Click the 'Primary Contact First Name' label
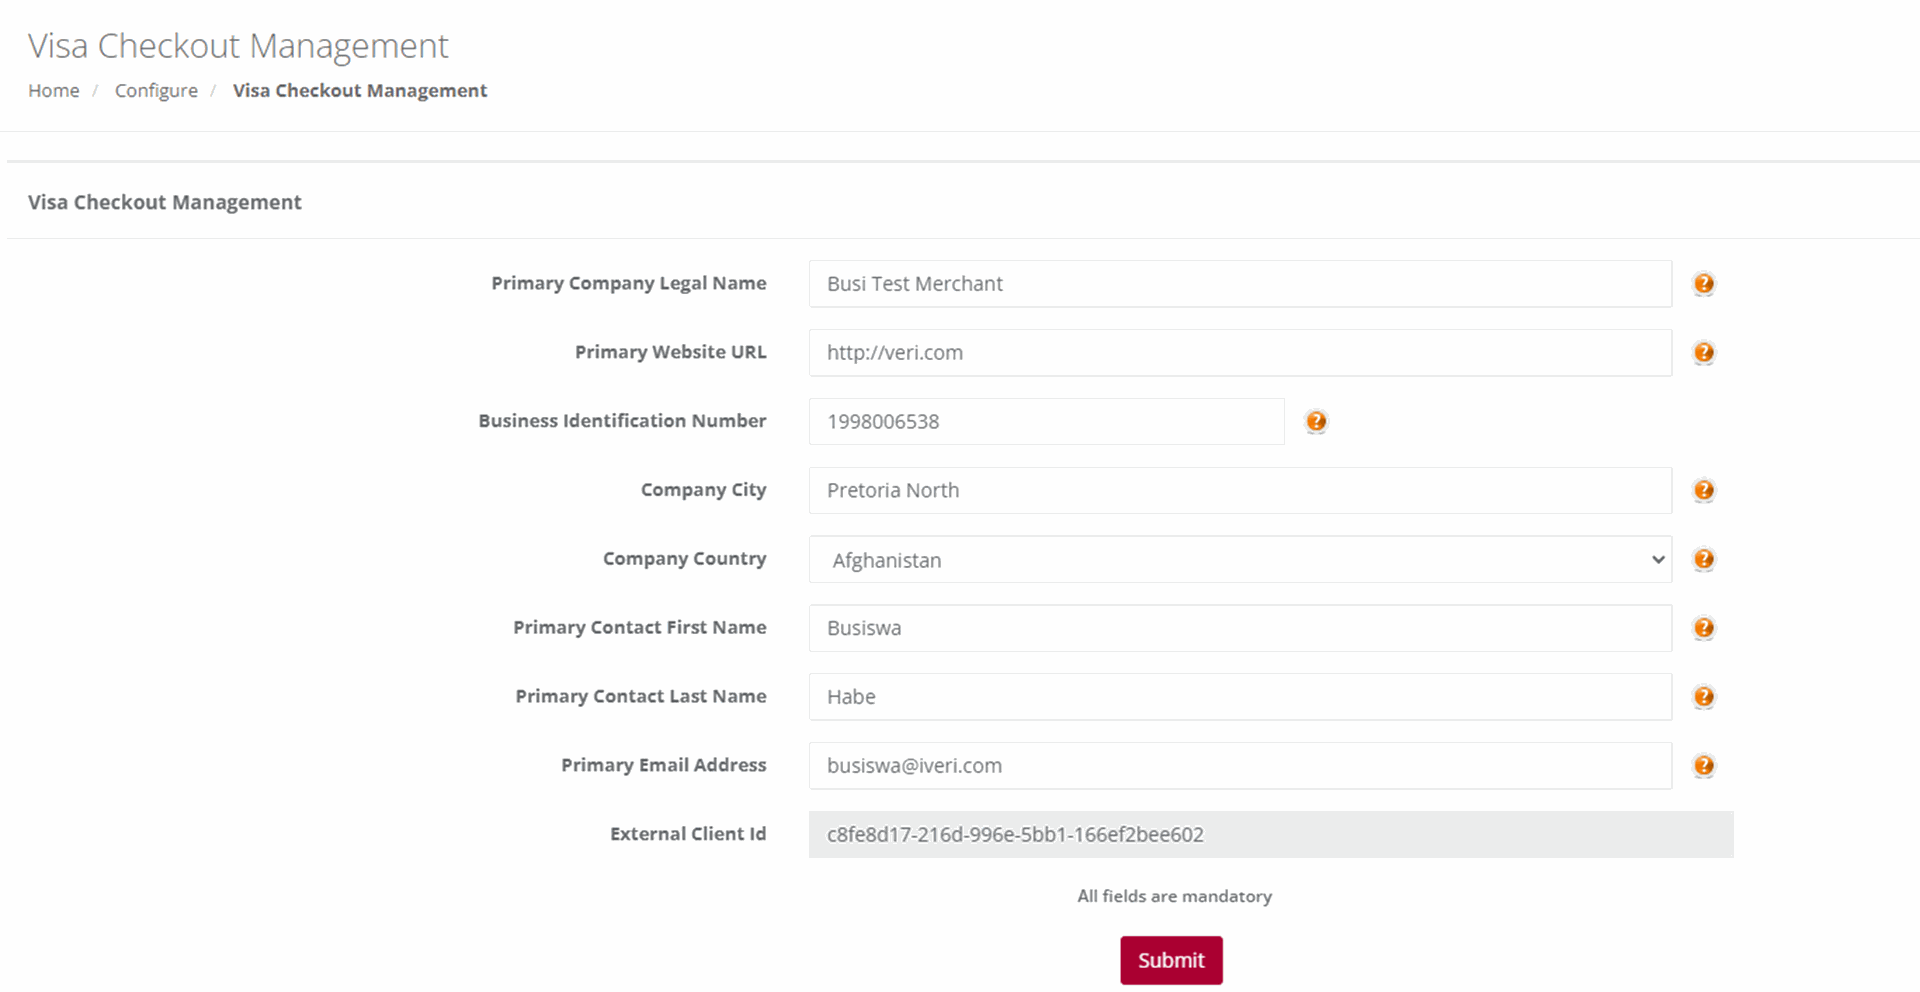Screen dimensions: 1920x992 (x=640, y=627)
